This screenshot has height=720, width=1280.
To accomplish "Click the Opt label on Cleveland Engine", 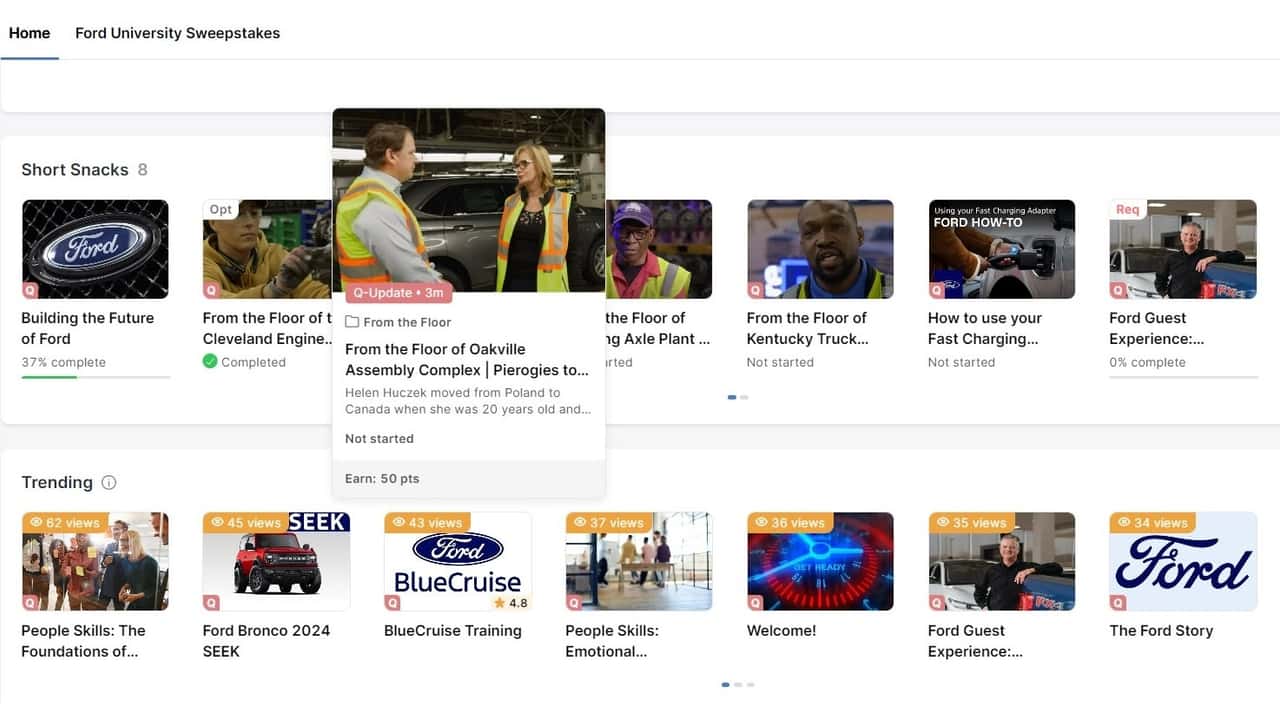I will pyautogui.click(x=221, y=210).
